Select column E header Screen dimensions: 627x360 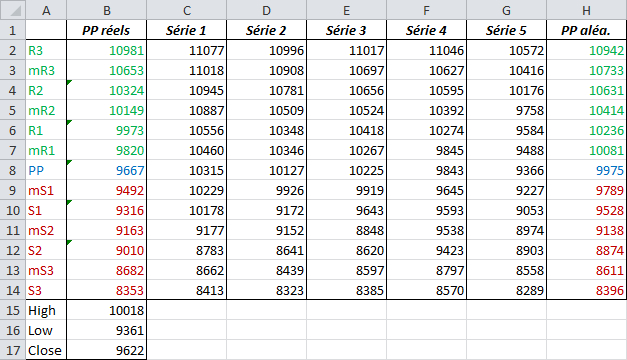346,10
